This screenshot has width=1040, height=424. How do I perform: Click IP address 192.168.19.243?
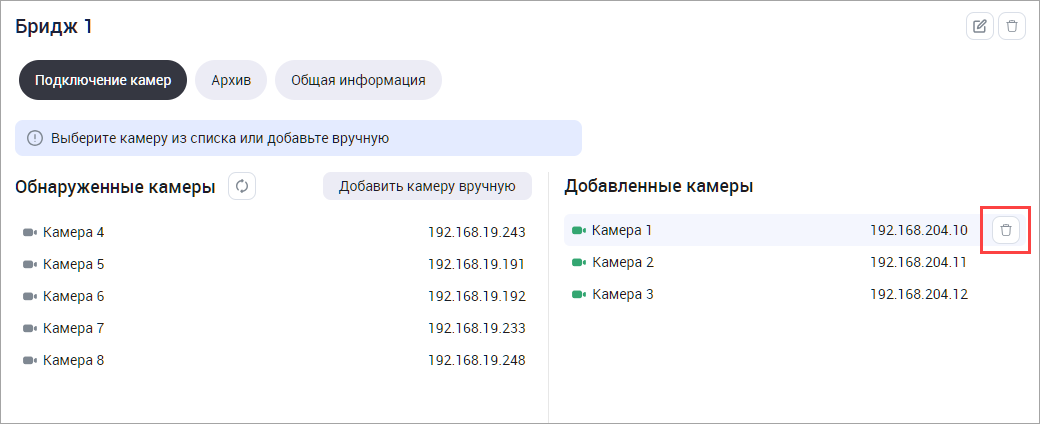click(476, 232)
